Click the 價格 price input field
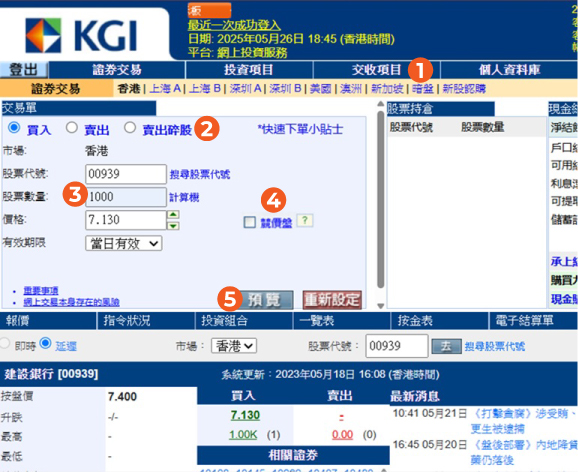Image resolution: width=578 pixels, height=472 pixels. pyautogui.click(x=126, y=220)
